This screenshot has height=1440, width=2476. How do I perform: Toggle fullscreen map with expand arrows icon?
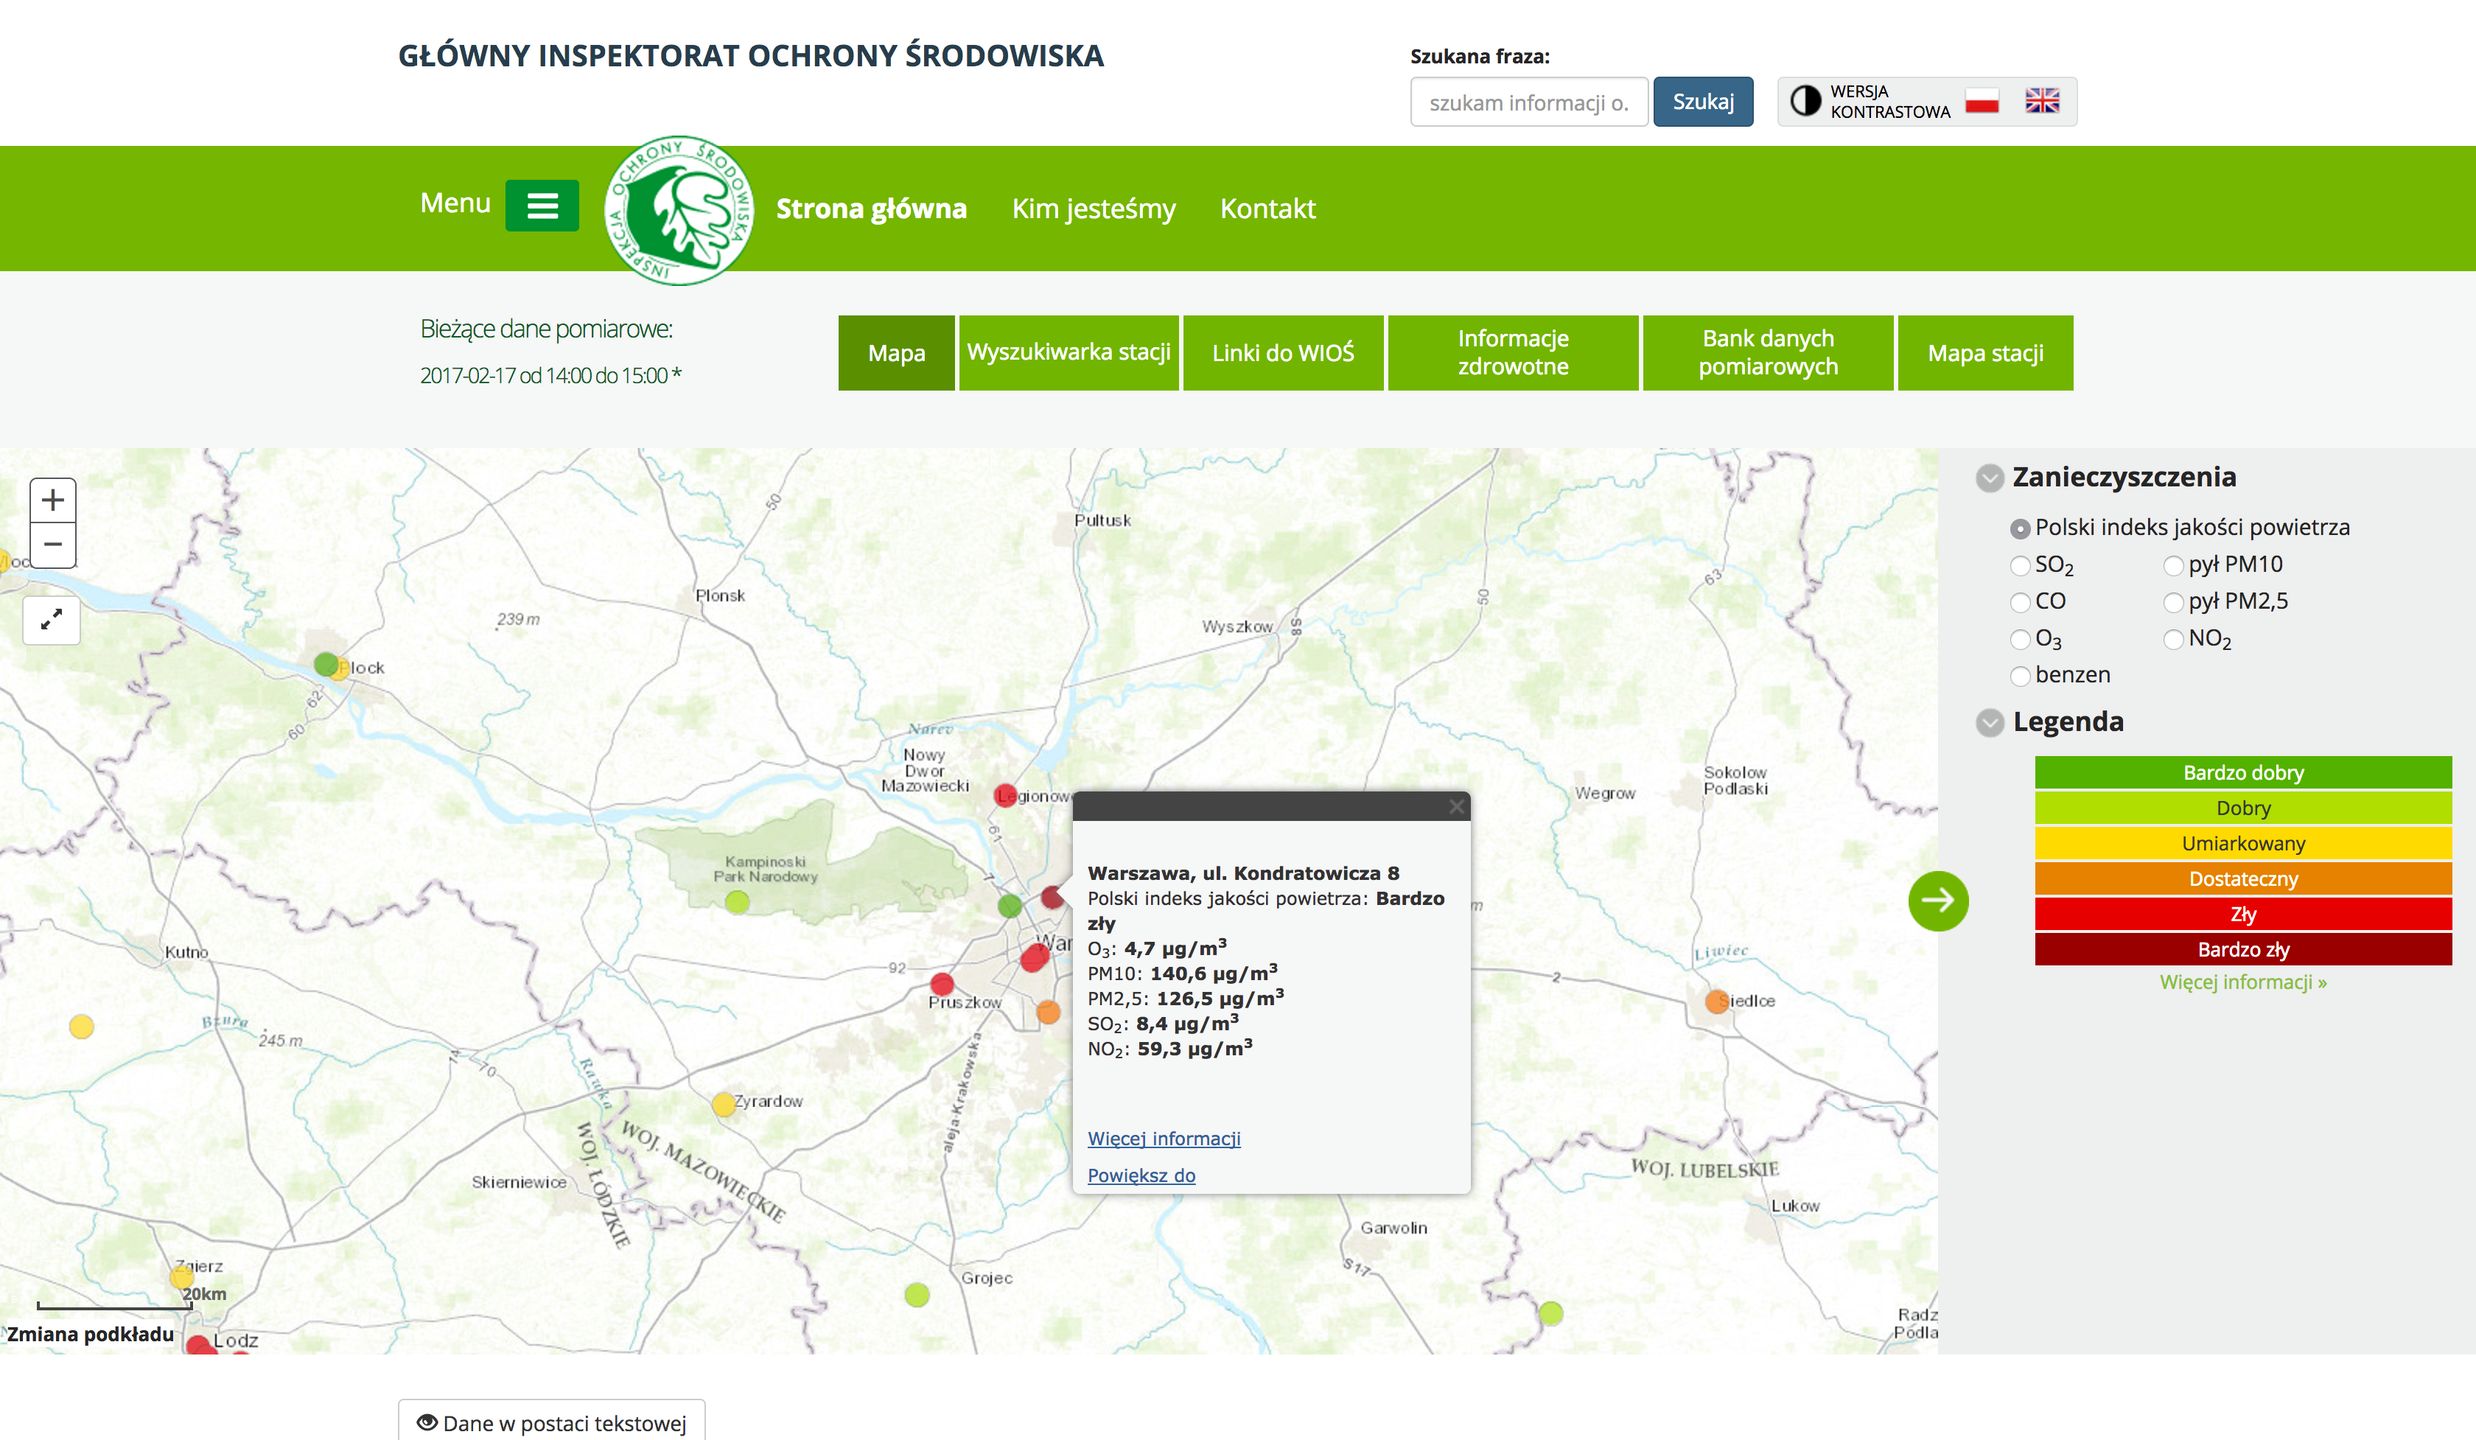tap(51, 620)
